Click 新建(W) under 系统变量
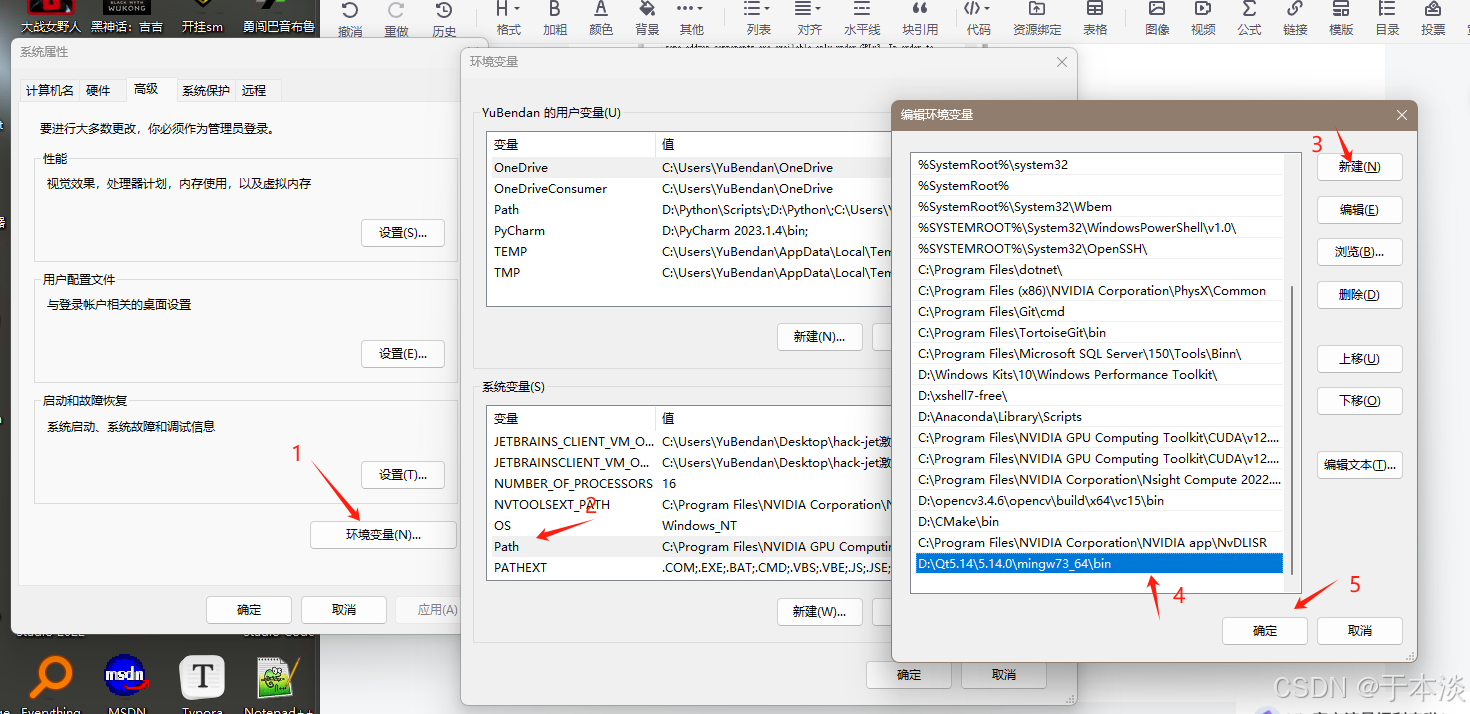This screenshot has height=714, width=1470. (820, 611)
